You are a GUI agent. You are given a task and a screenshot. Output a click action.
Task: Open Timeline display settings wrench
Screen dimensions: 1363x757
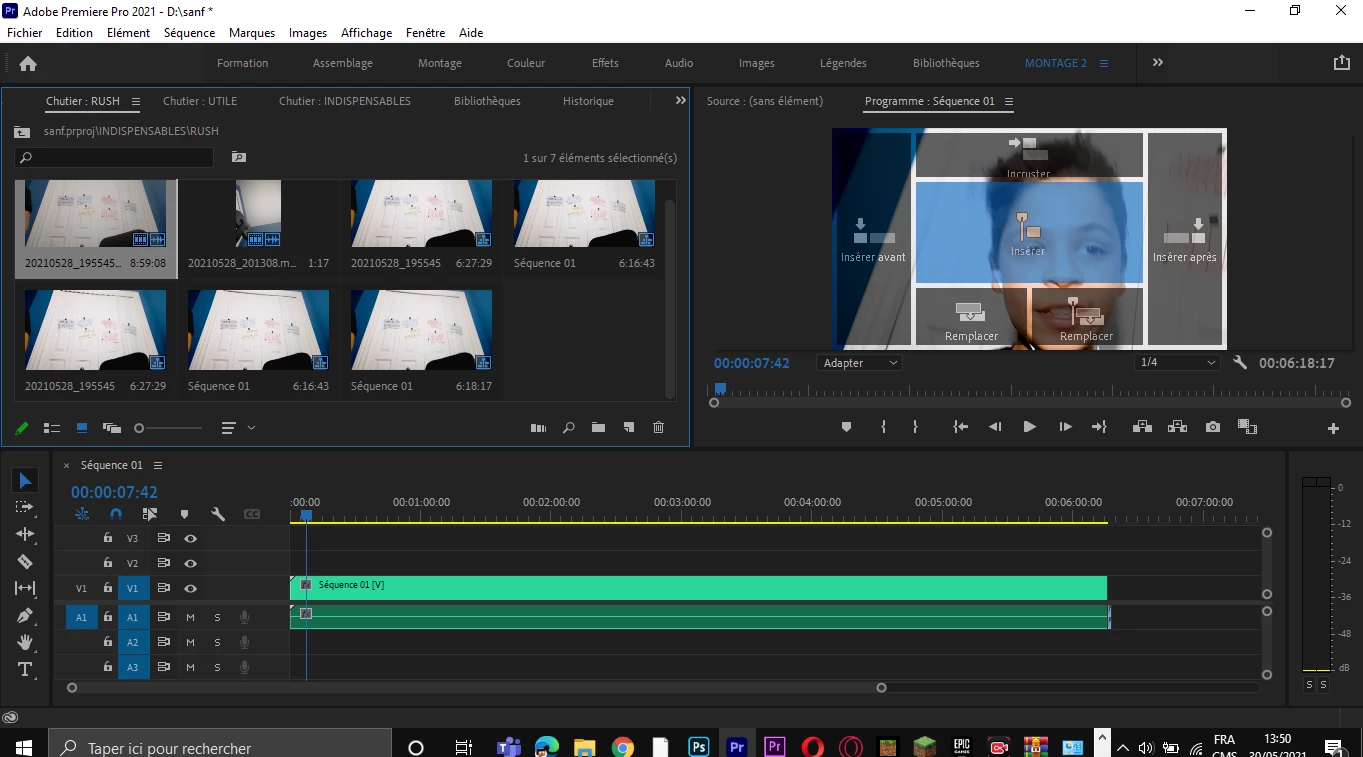tap(218, 514)
